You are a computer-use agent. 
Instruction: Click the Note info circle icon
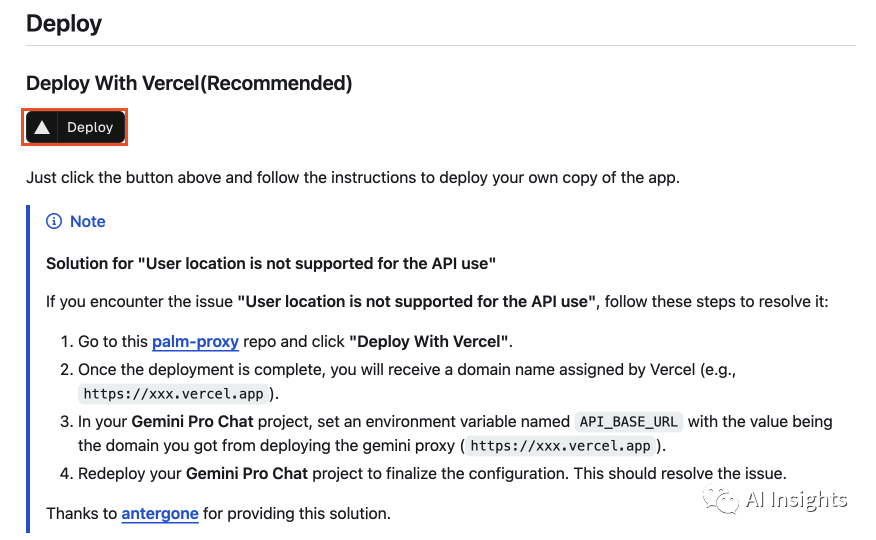click(54, 222)
